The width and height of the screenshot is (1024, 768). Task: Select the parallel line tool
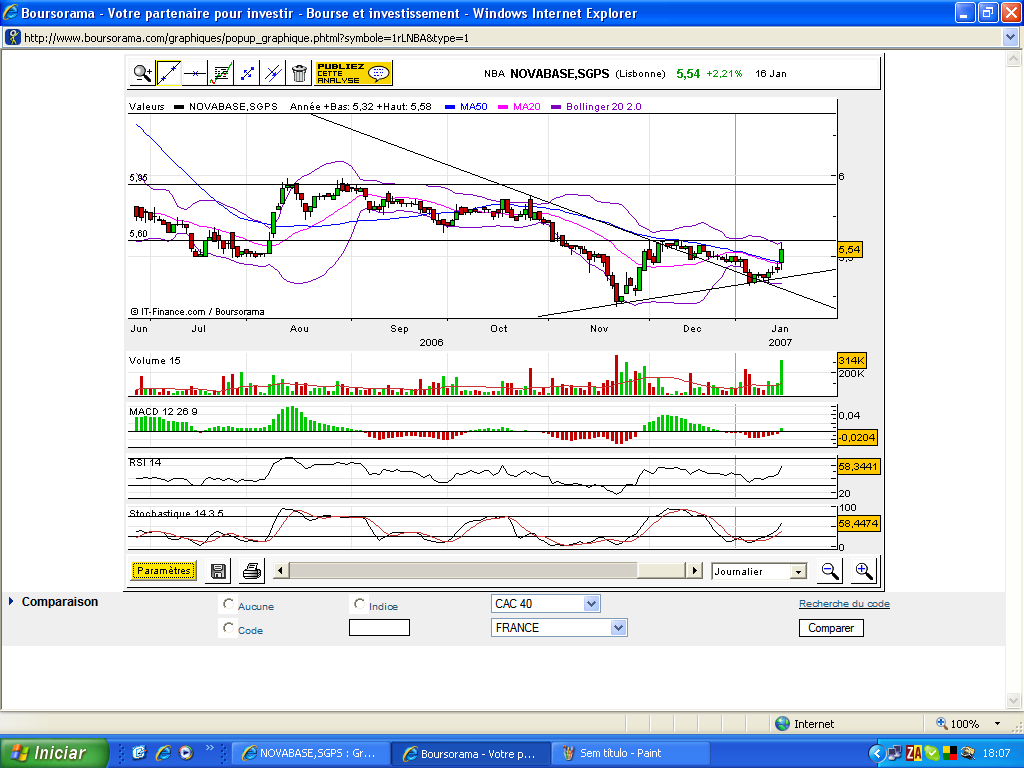273,73
